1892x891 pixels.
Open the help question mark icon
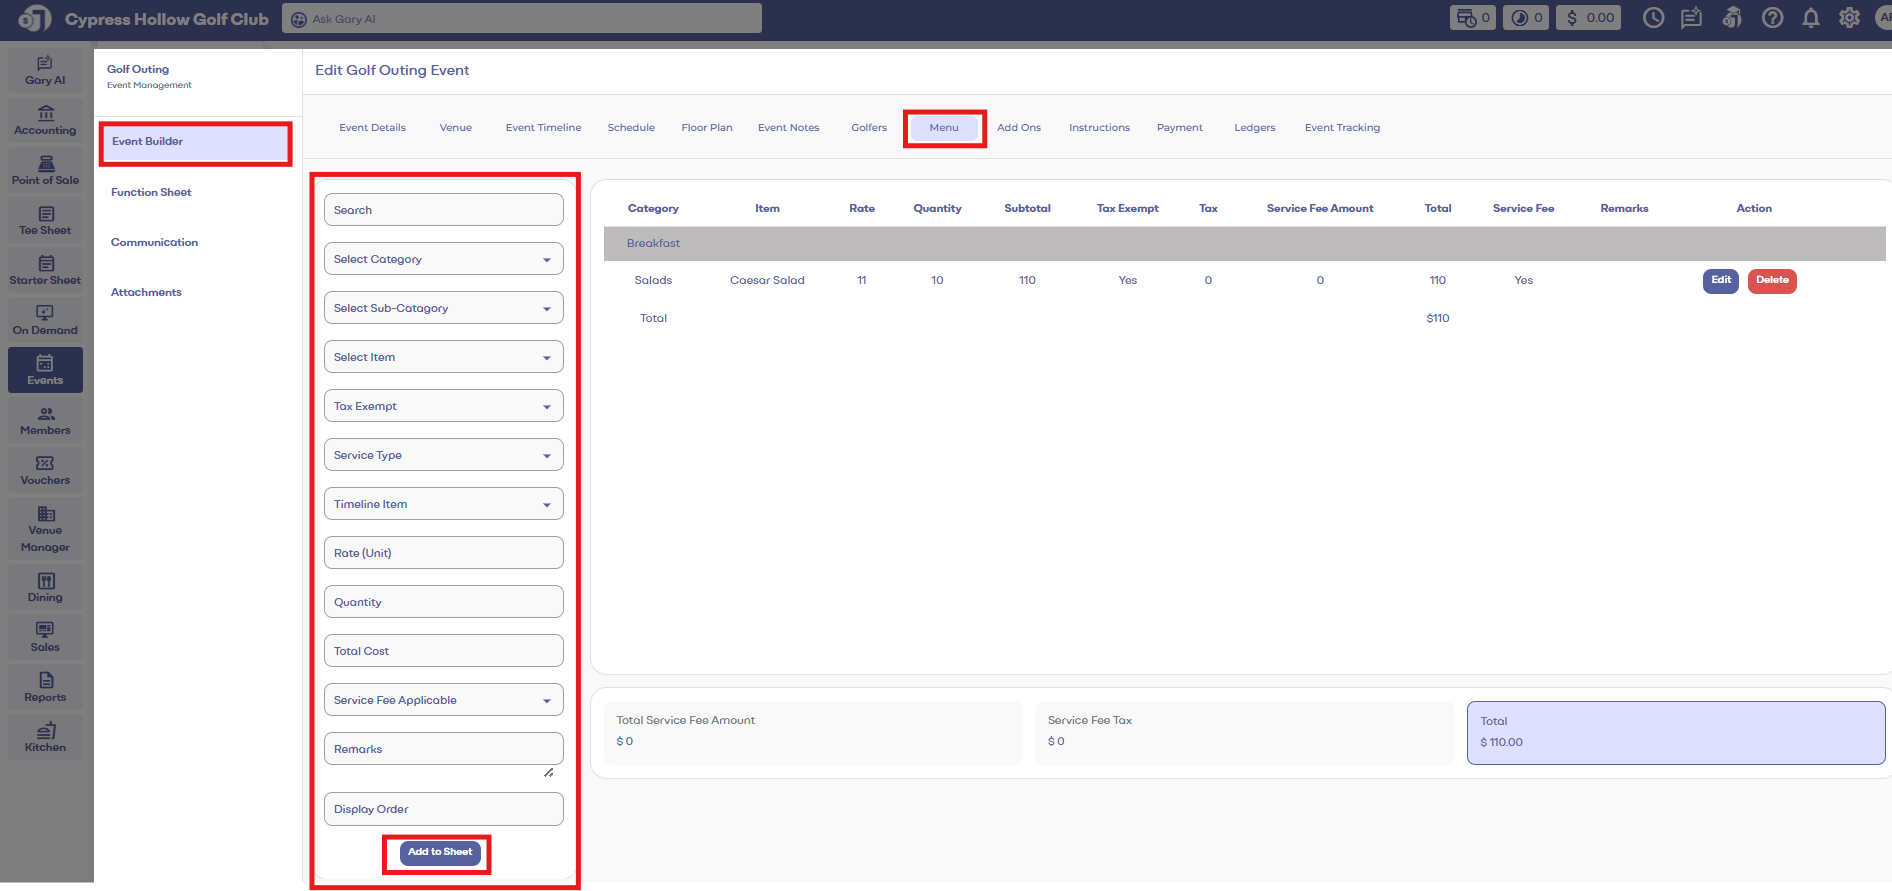pos(1772,18)
